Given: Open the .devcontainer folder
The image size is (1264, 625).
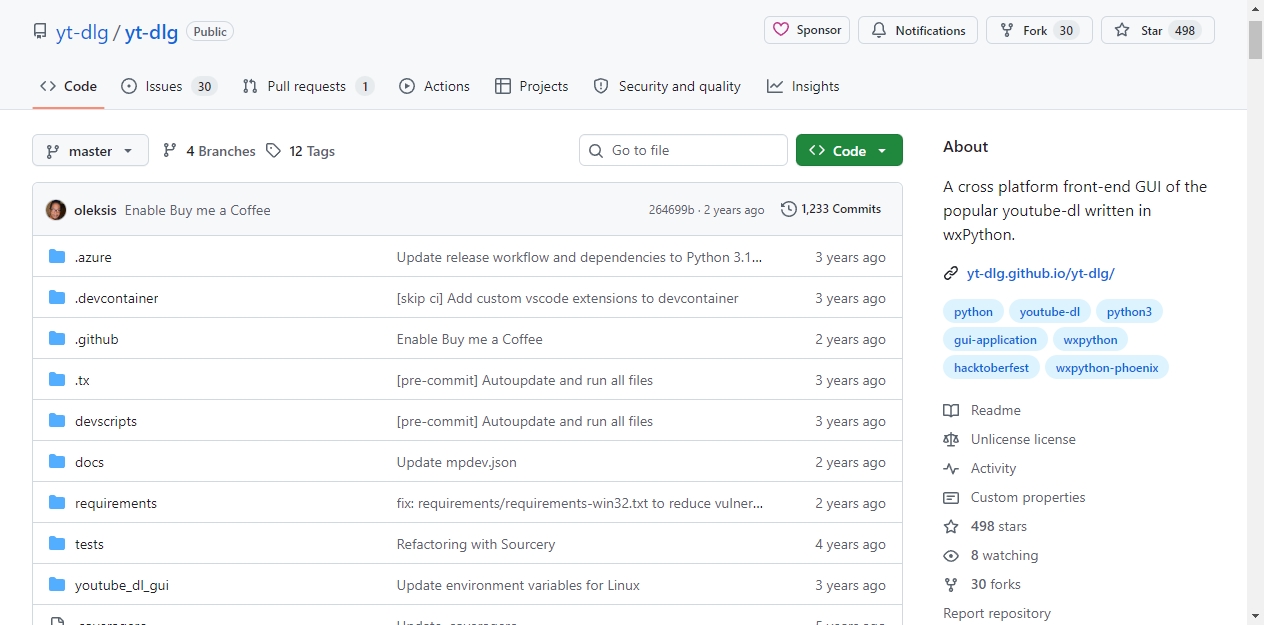Looking at the screenshot, I should (116, 298).
